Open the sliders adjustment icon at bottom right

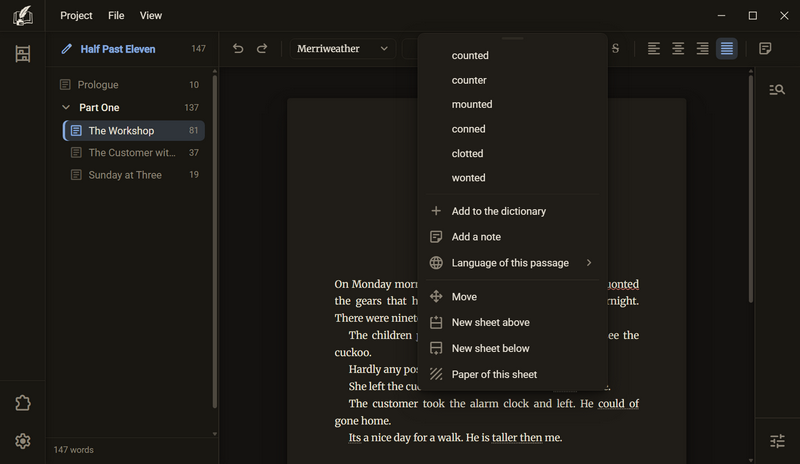[x=777, y=441]
